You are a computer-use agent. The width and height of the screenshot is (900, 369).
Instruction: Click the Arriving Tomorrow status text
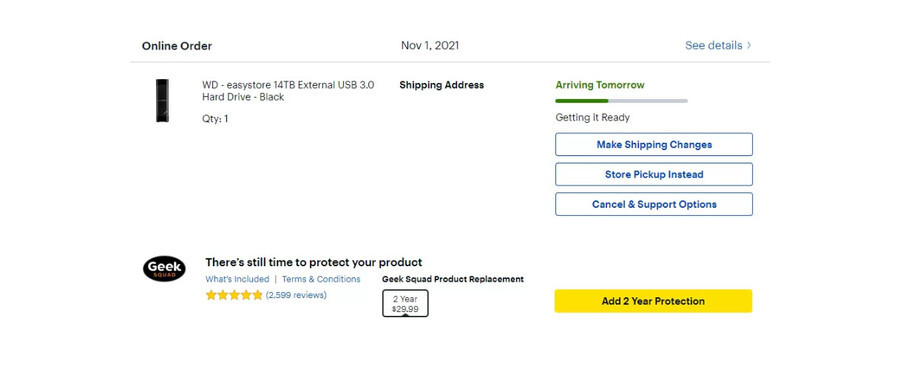600,85
